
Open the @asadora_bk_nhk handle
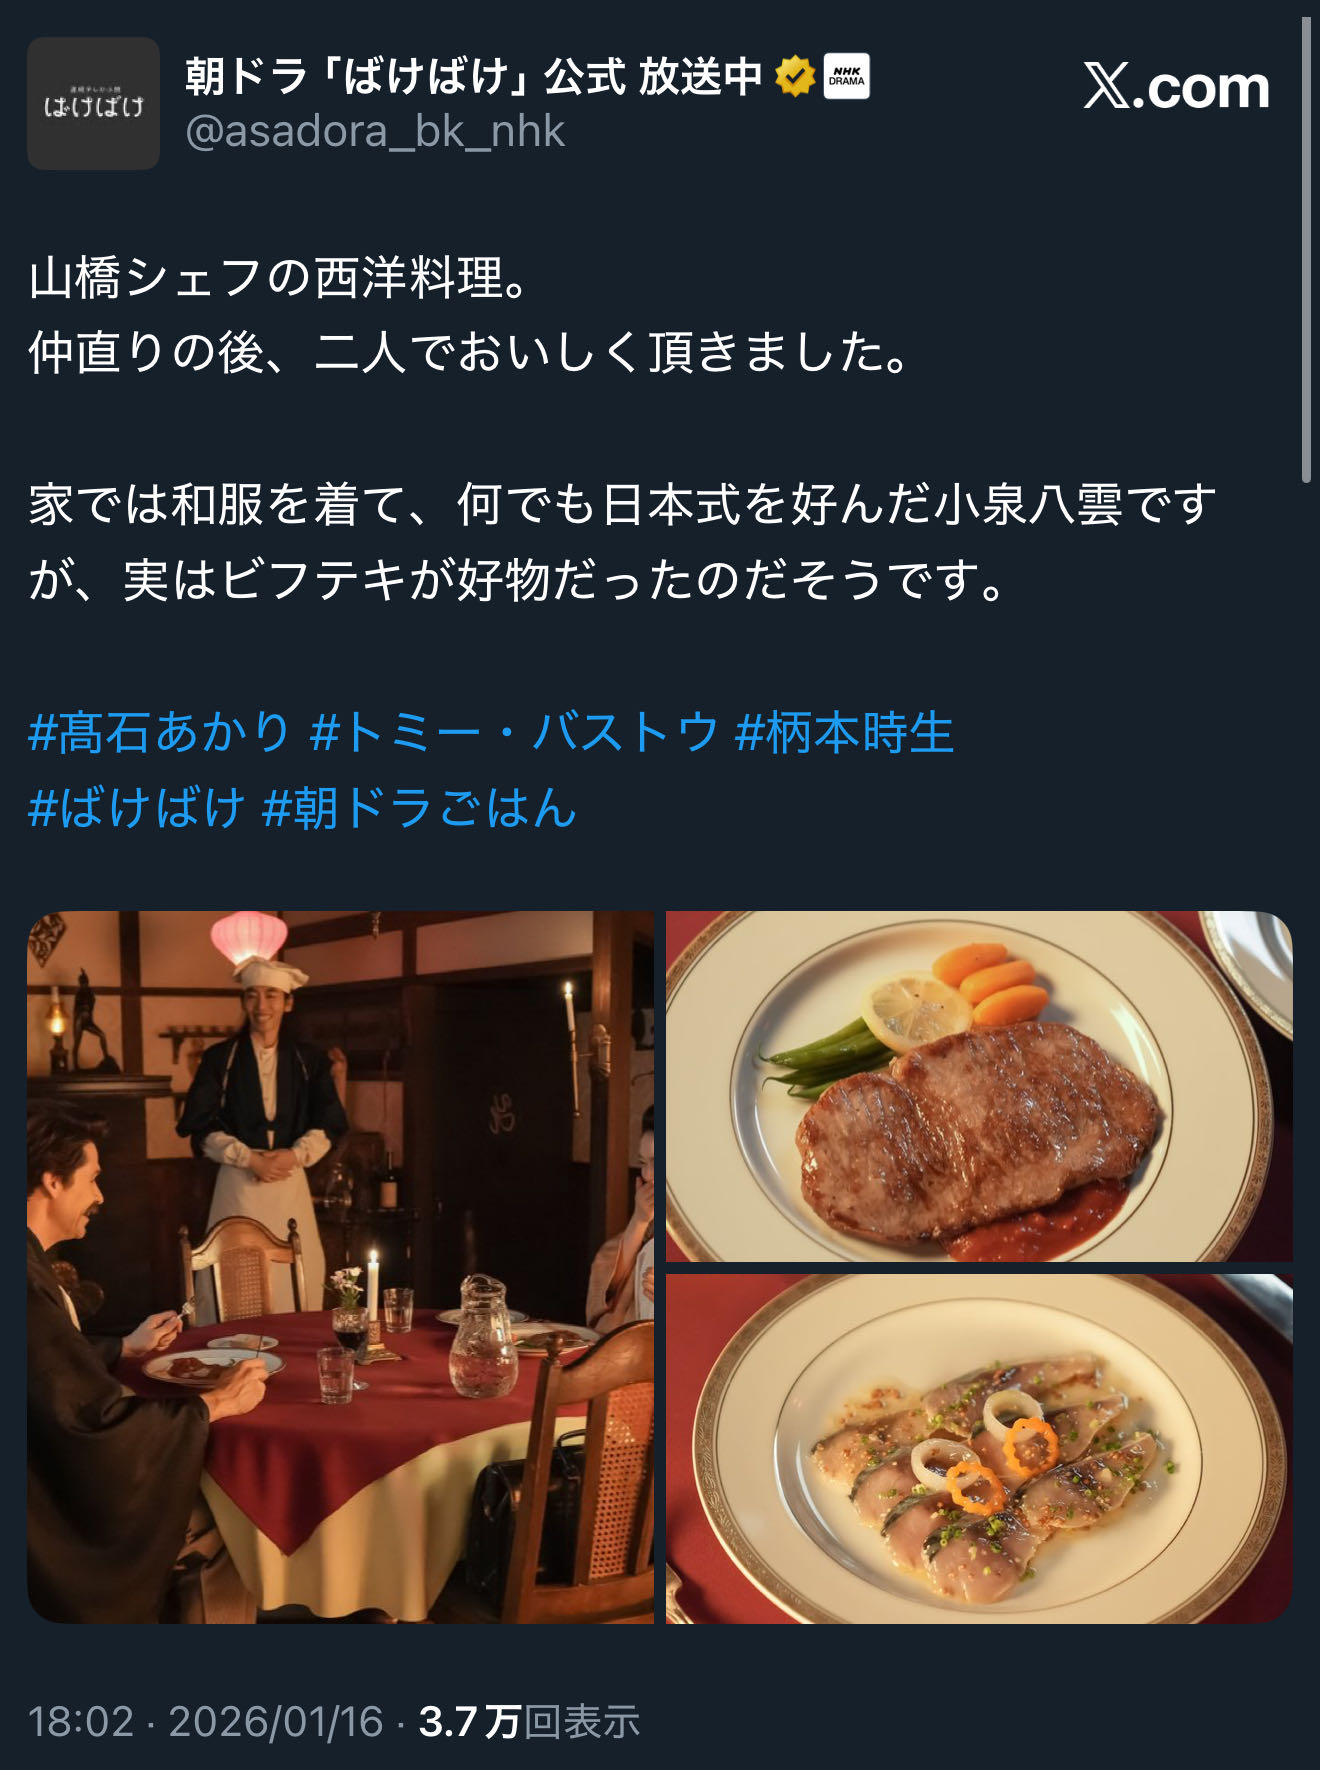[x=375, y=132]
